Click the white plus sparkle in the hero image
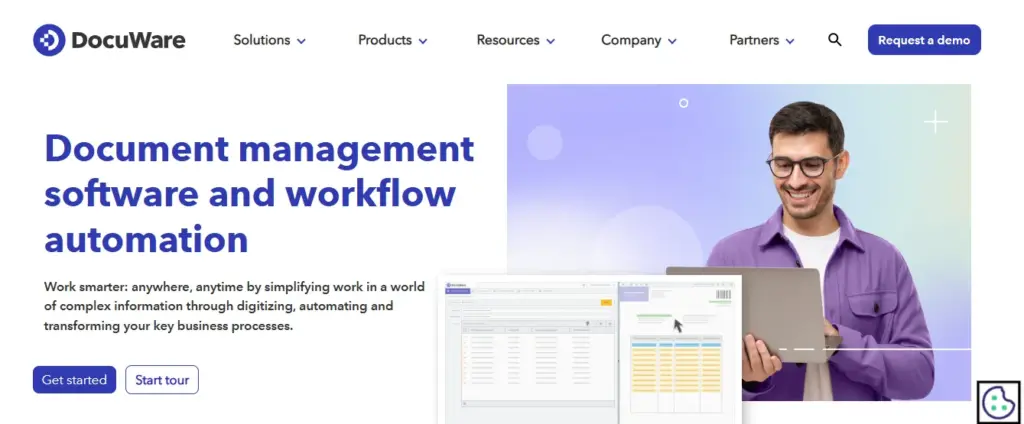Image resolution: width=1024 pixels, height=424 pixels. coord(936,122)
